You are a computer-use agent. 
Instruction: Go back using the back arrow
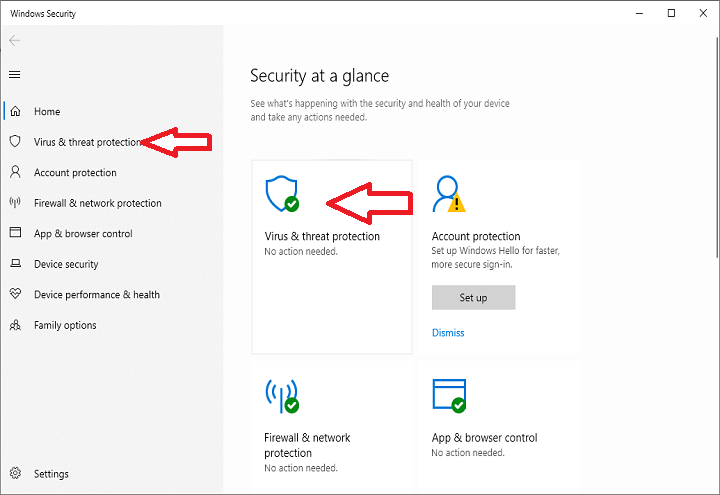click(15, 41)
